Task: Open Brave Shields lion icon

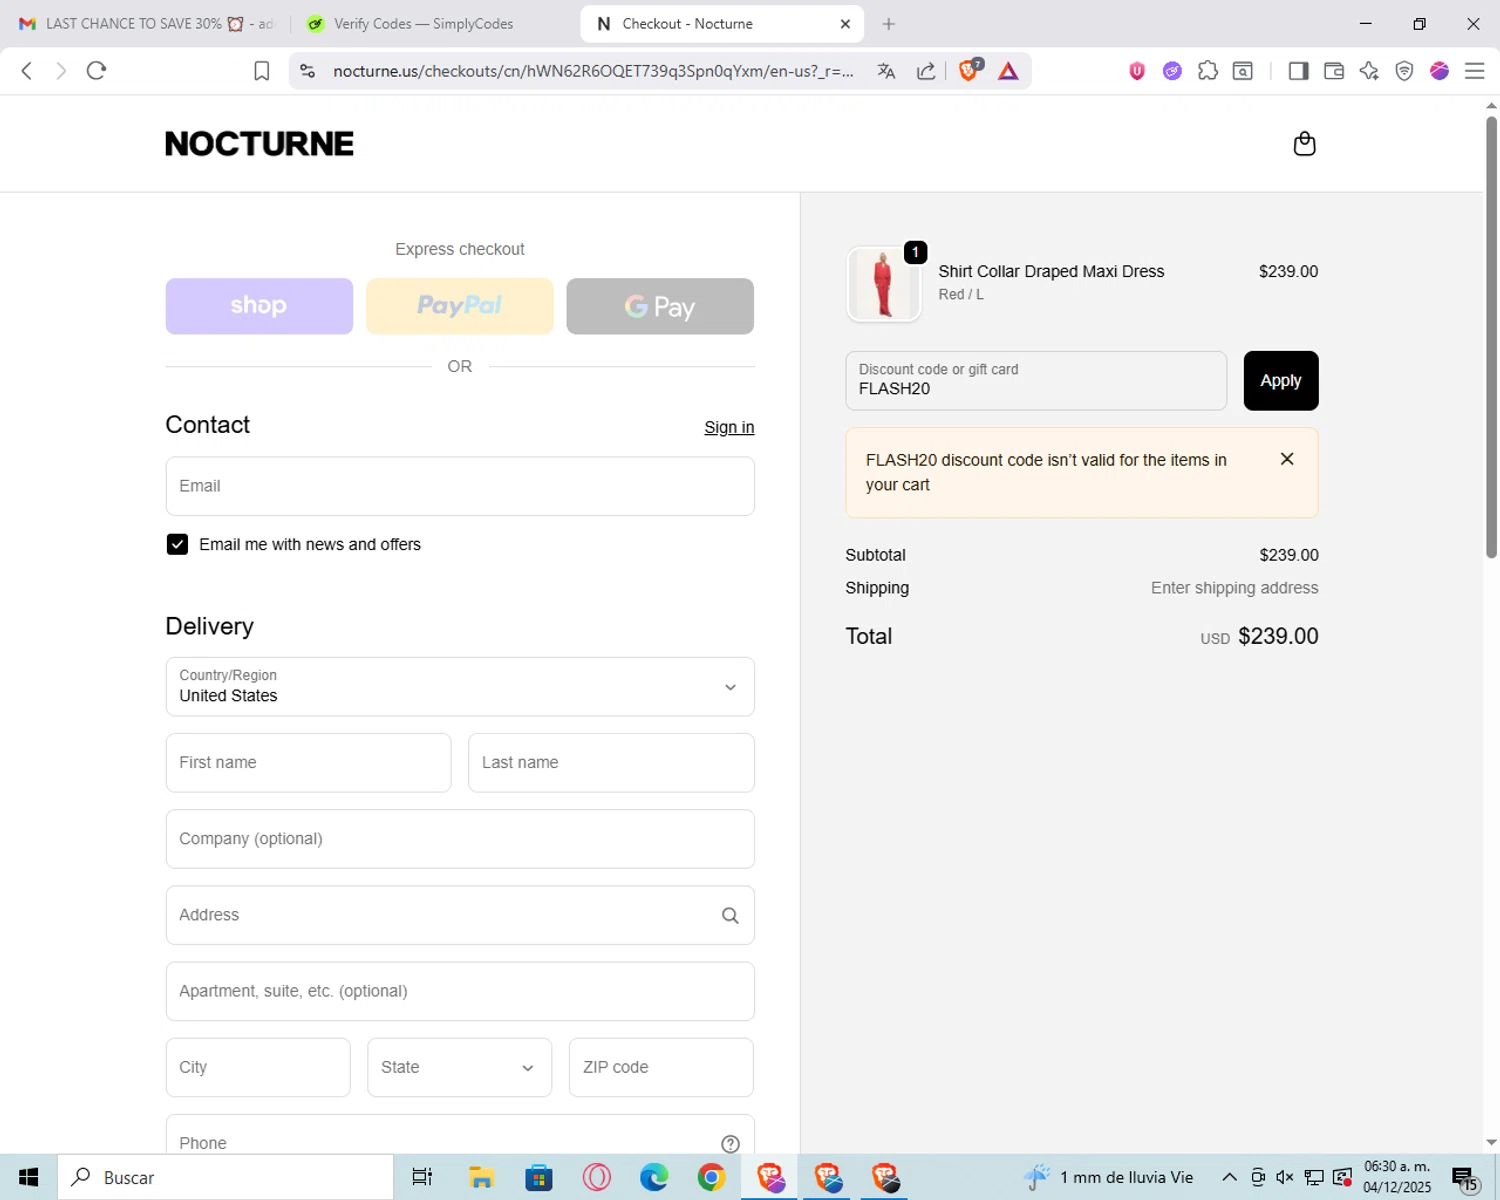Action: 969,70
